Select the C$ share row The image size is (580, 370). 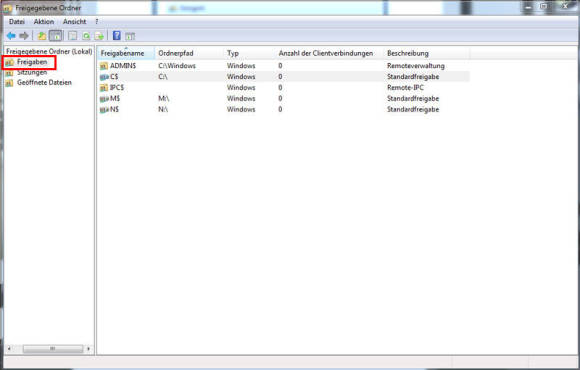283,77
